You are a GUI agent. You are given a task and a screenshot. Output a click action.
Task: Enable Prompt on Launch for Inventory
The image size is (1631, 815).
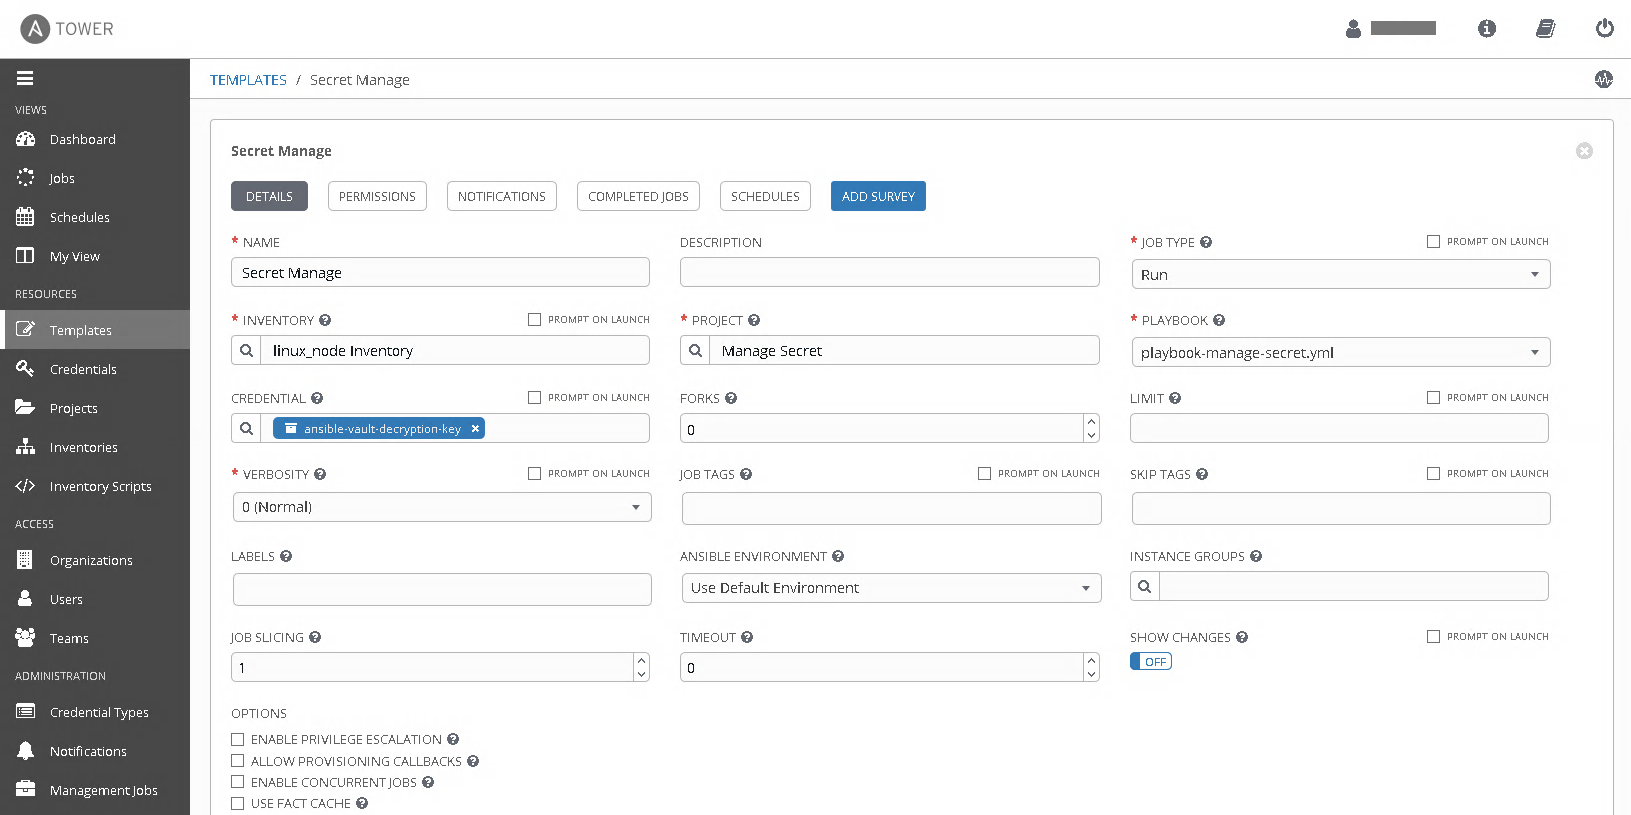[535, 320]
